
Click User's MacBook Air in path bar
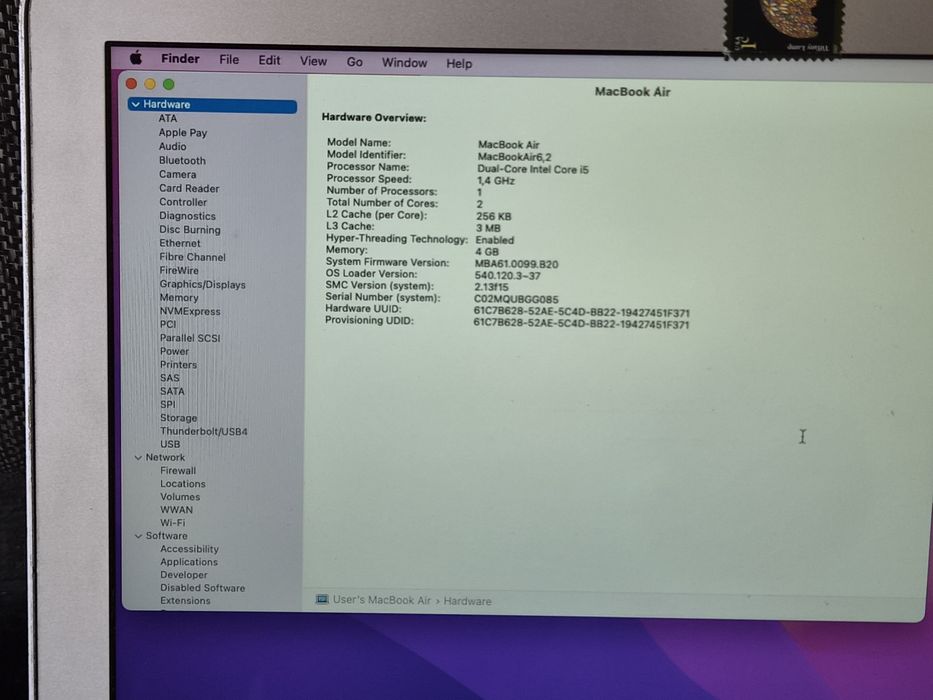pos(381,600)
